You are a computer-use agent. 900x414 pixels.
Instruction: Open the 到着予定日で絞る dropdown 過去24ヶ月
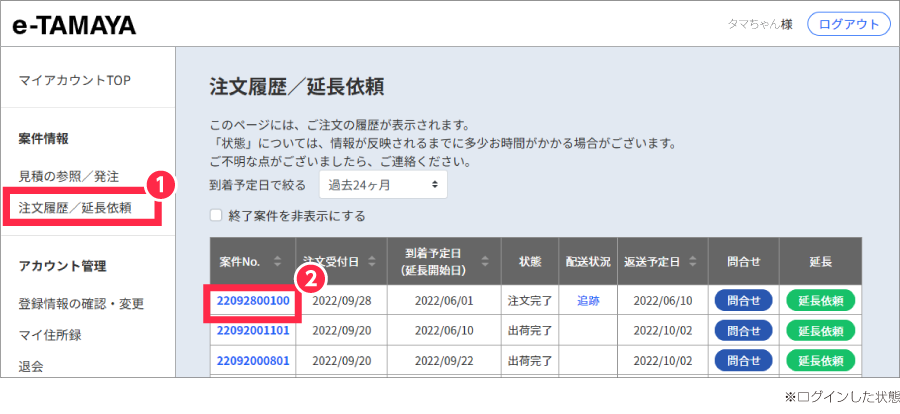[383, 185]
